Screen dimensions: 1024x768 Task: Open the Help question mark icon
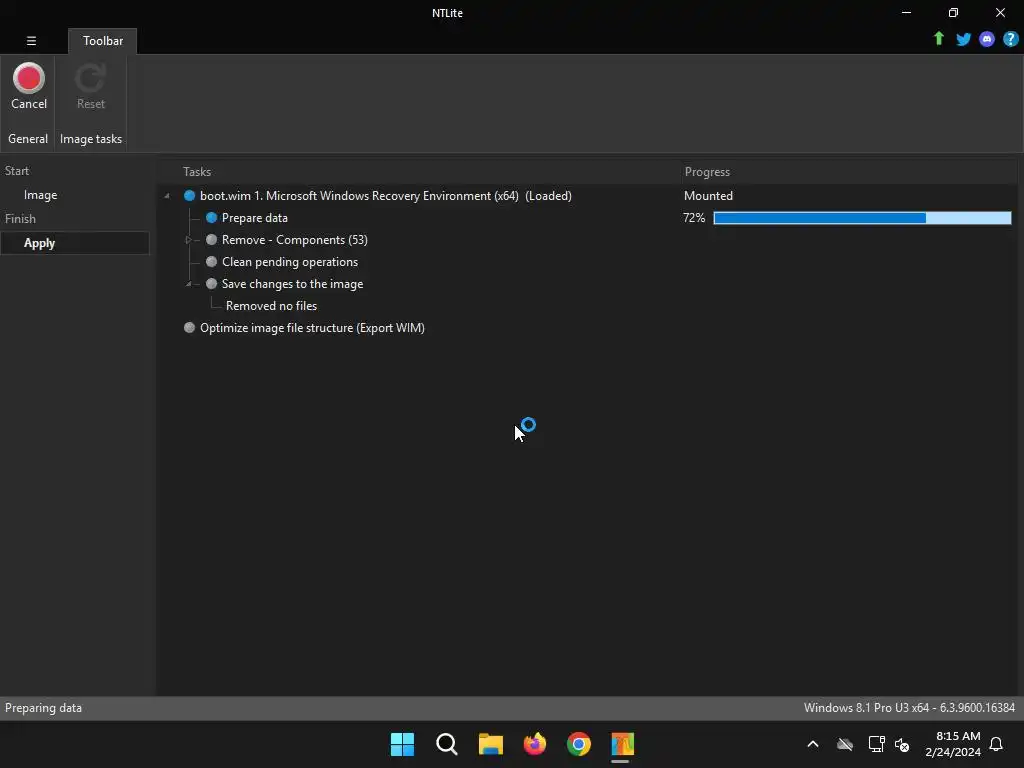point(1010,39)
